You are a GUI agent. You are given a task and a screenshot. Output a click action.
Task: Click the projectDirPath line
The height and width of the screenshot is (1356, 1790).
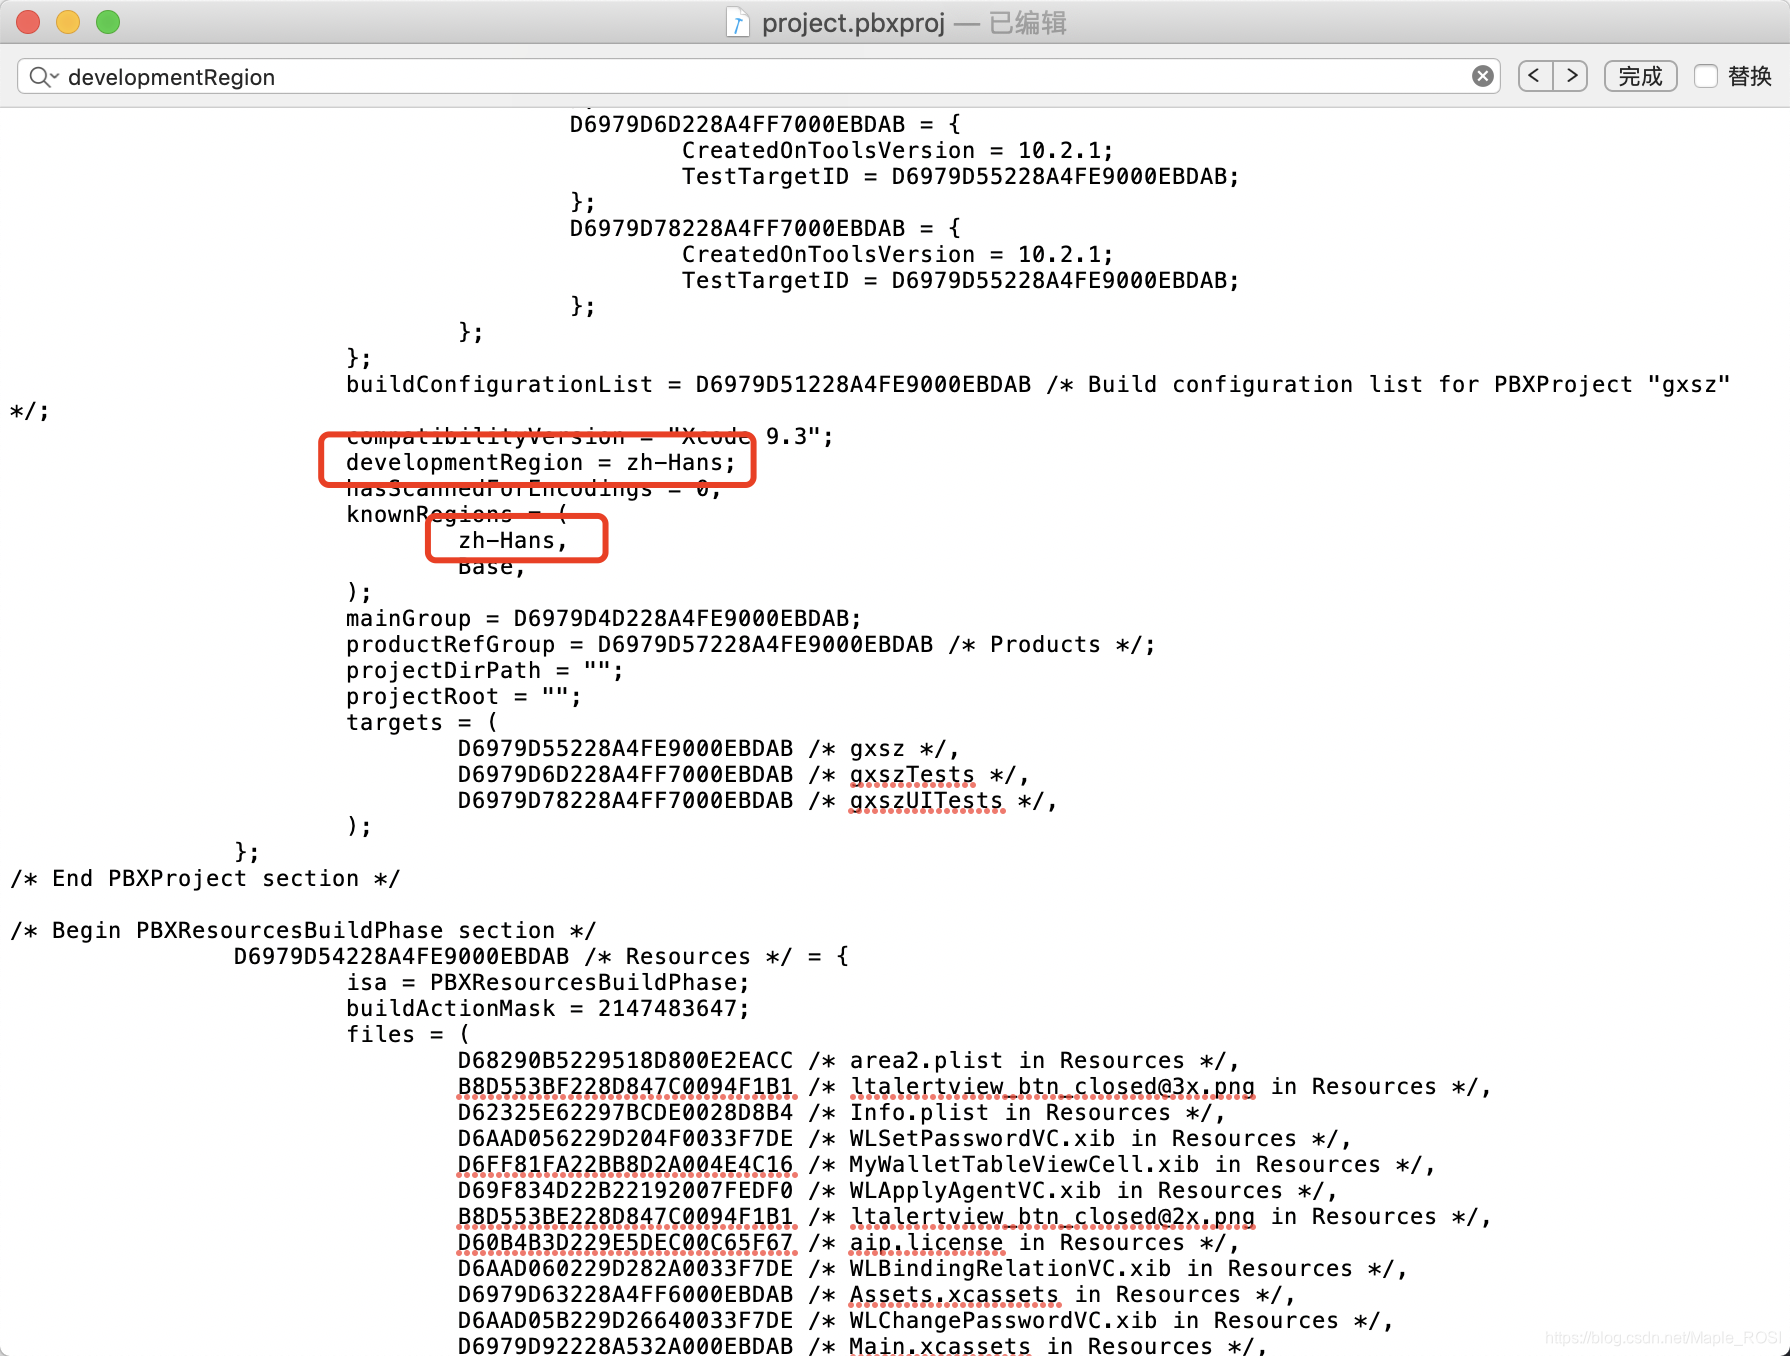484,670
